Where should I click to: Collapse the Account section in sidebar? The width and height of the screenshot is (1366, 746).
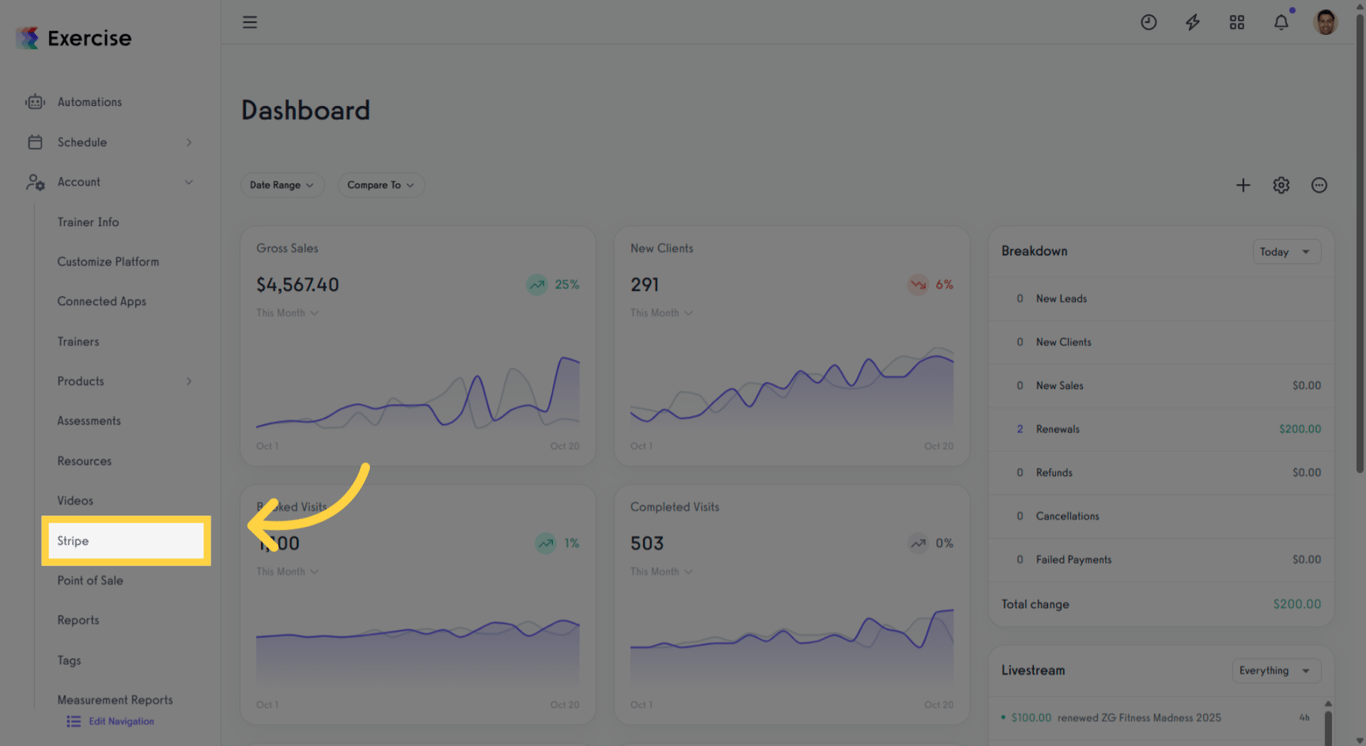(x=189, y=182)
